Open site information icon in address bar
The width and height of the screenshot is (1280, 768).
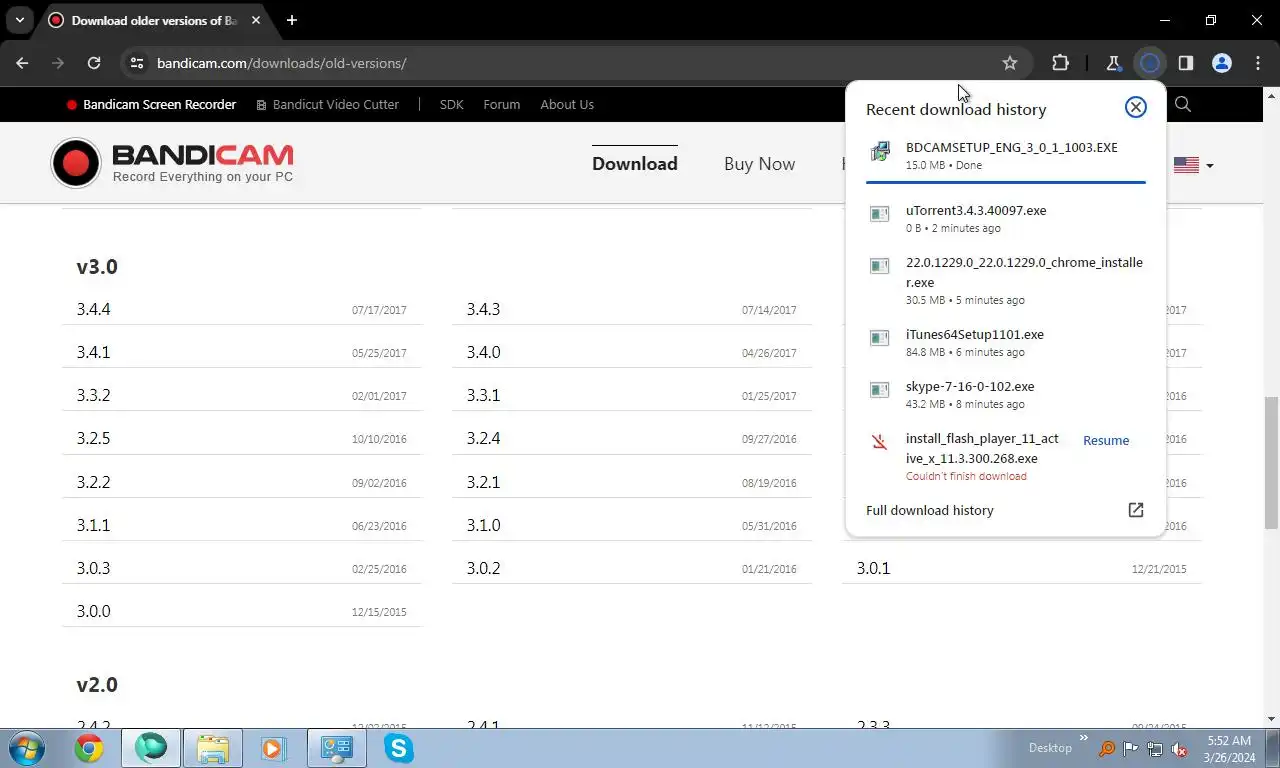pyautogui.click(x=137, y=63)
